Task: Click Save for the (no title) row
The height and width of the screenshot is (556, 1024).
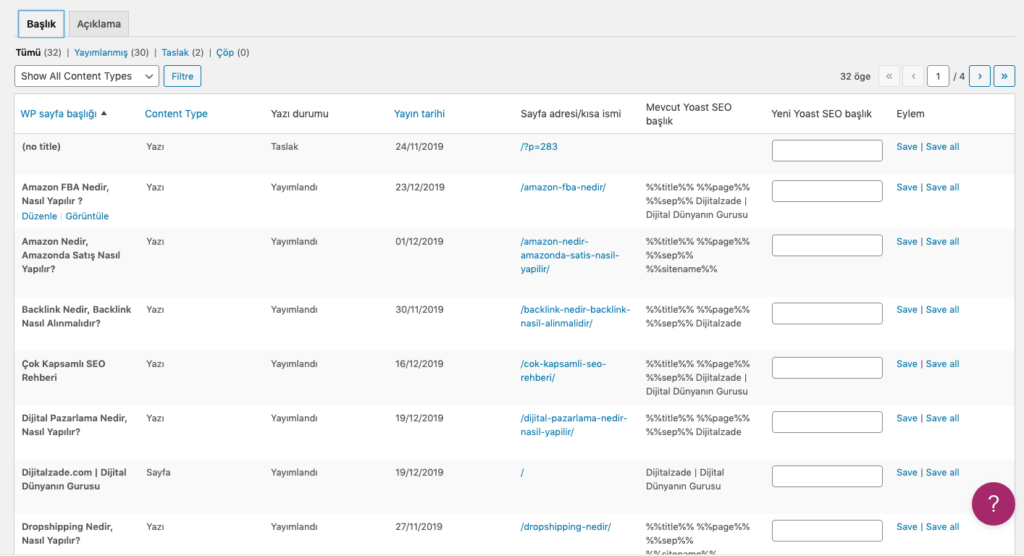Action: pos(906,147)
